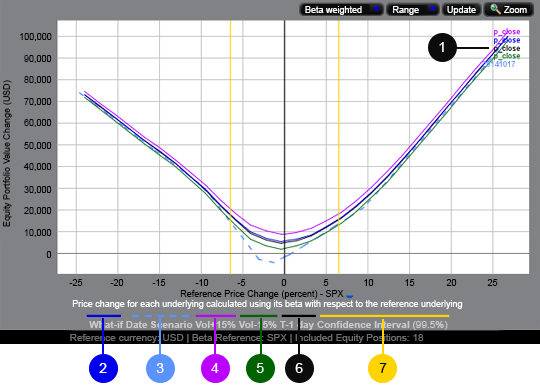The image size is (540, 390).
Task: Click the Beta weighted dropdown arrow
Action: pyautogui.click(x=377, y=9)
